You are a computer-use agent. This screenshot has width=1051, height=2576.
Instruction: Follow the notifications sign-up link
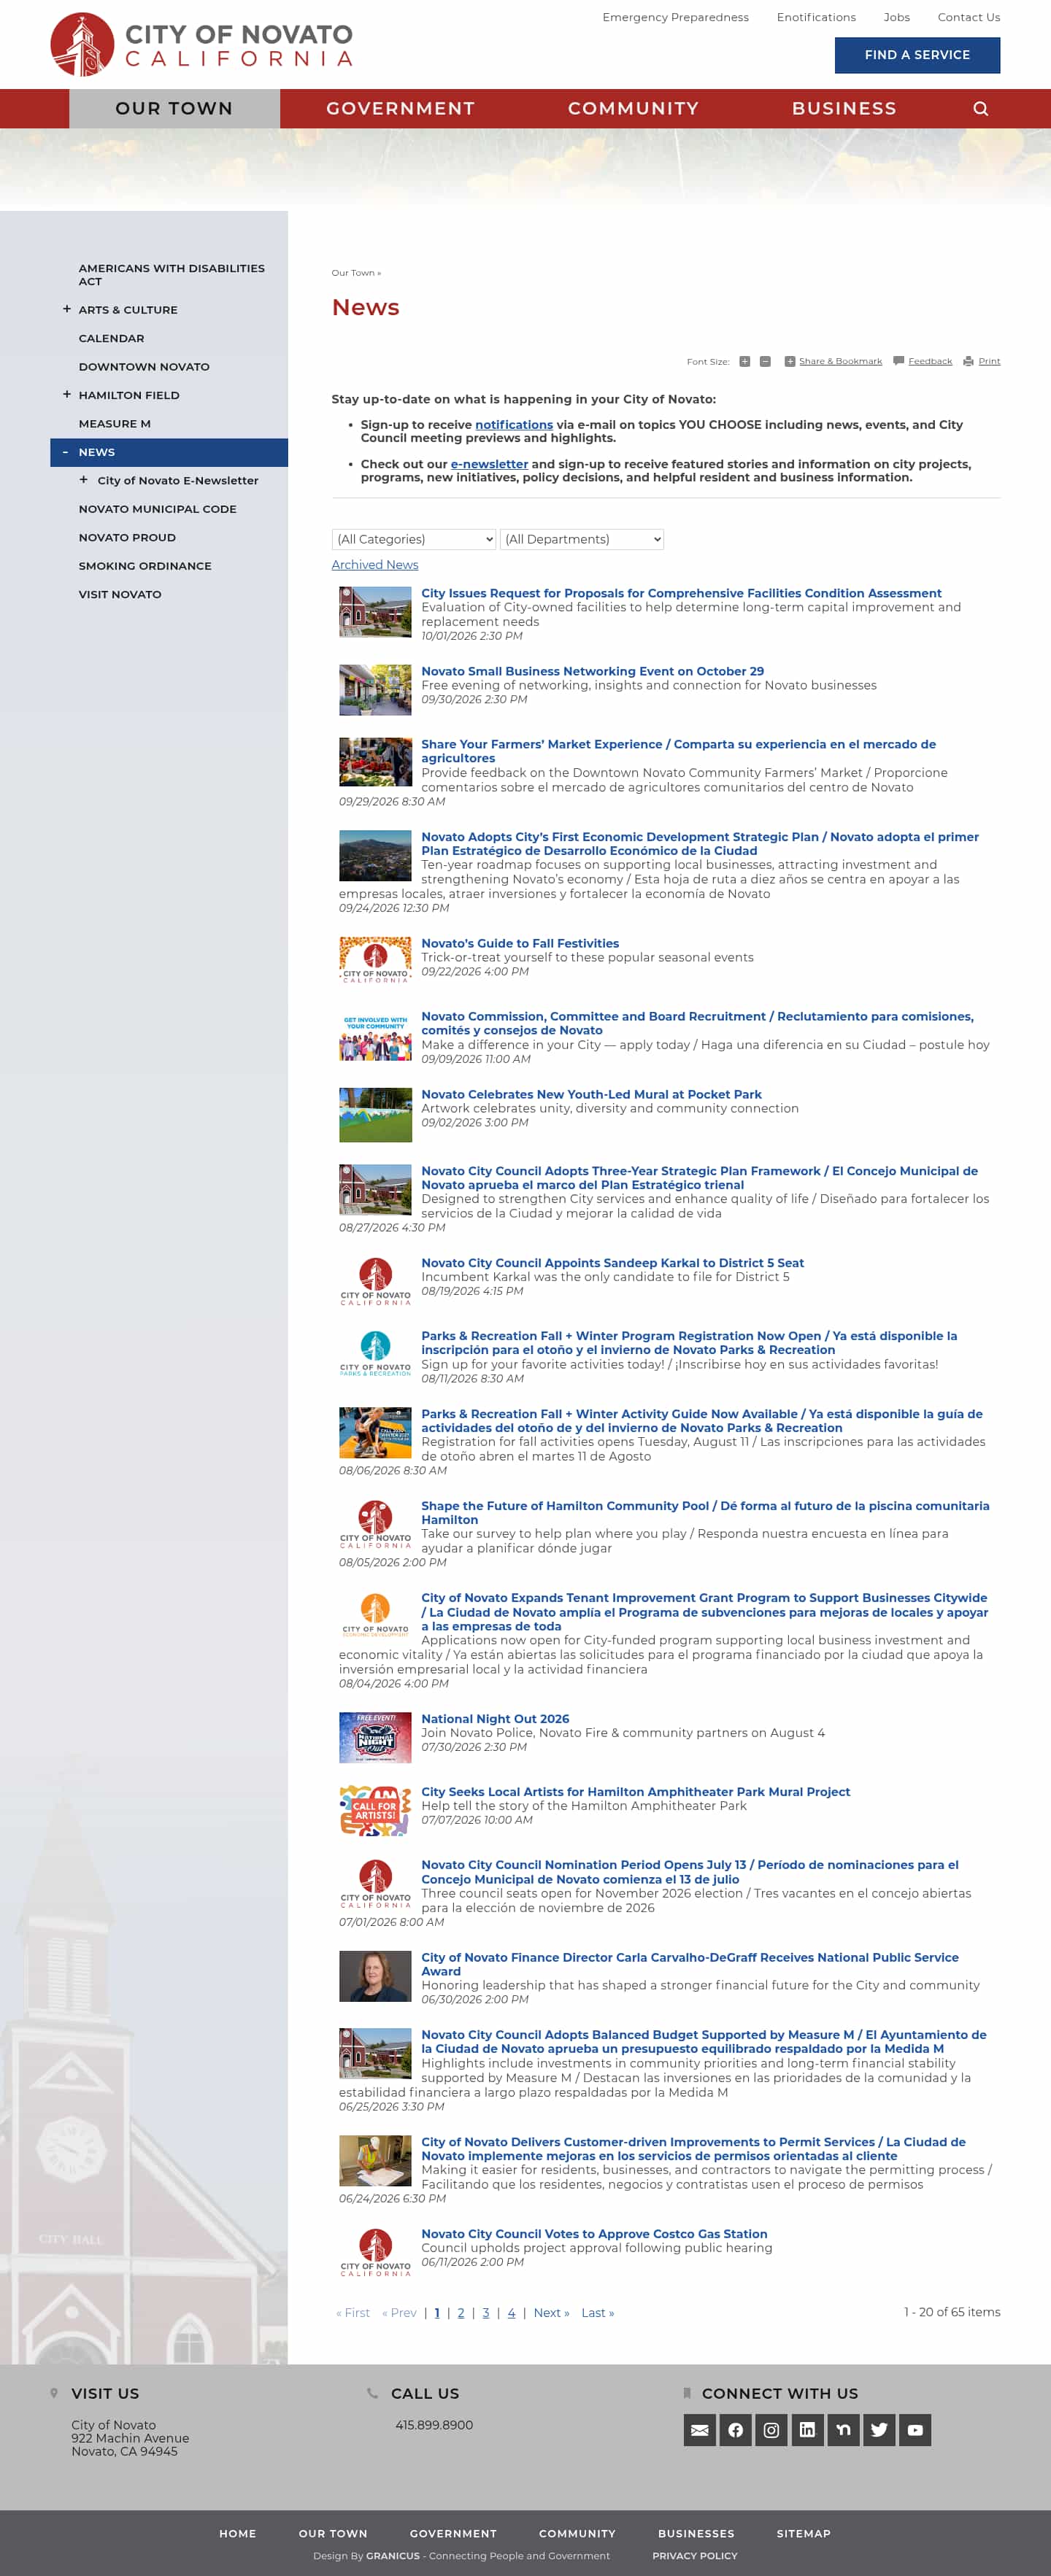514,425
